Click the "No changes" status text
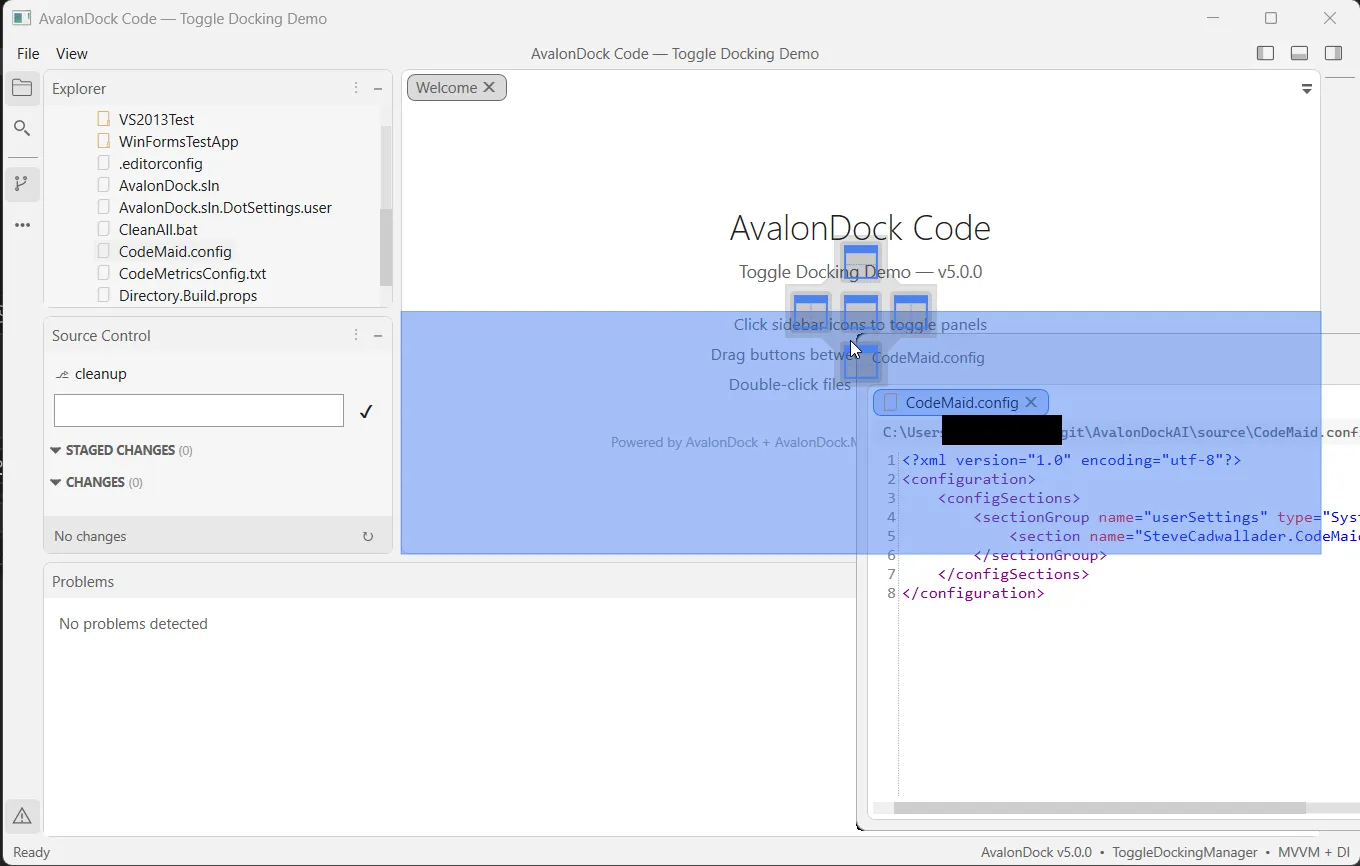Screen dimensions: 1360x866 [90, 536]
